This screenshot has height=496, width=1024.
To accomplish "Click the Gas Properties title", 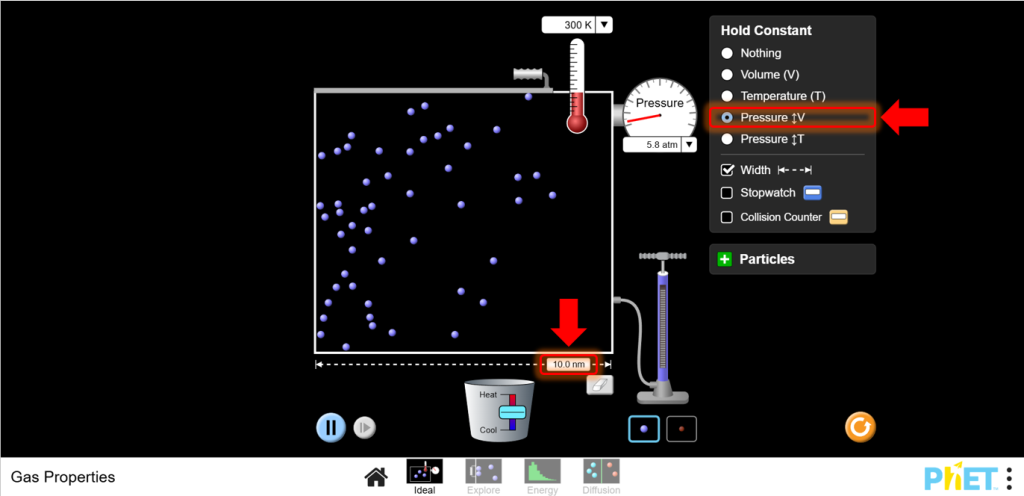I will point(63,477).
